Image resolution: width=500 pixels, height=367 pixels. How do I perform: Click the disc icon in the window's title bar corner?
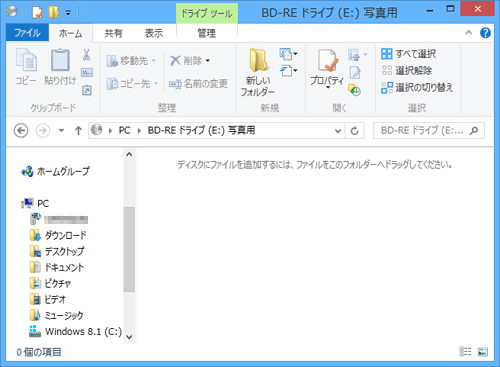coord(12,12)
